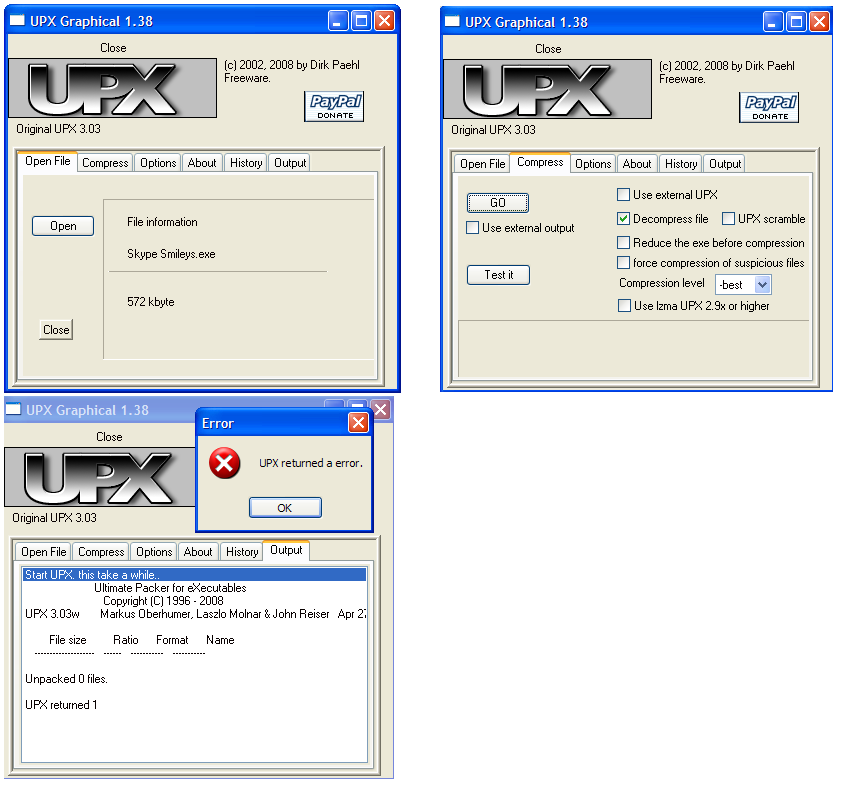The image size is (845, 795).
Task: Click the Open button to choose a file
Action: tap(63, 226)
